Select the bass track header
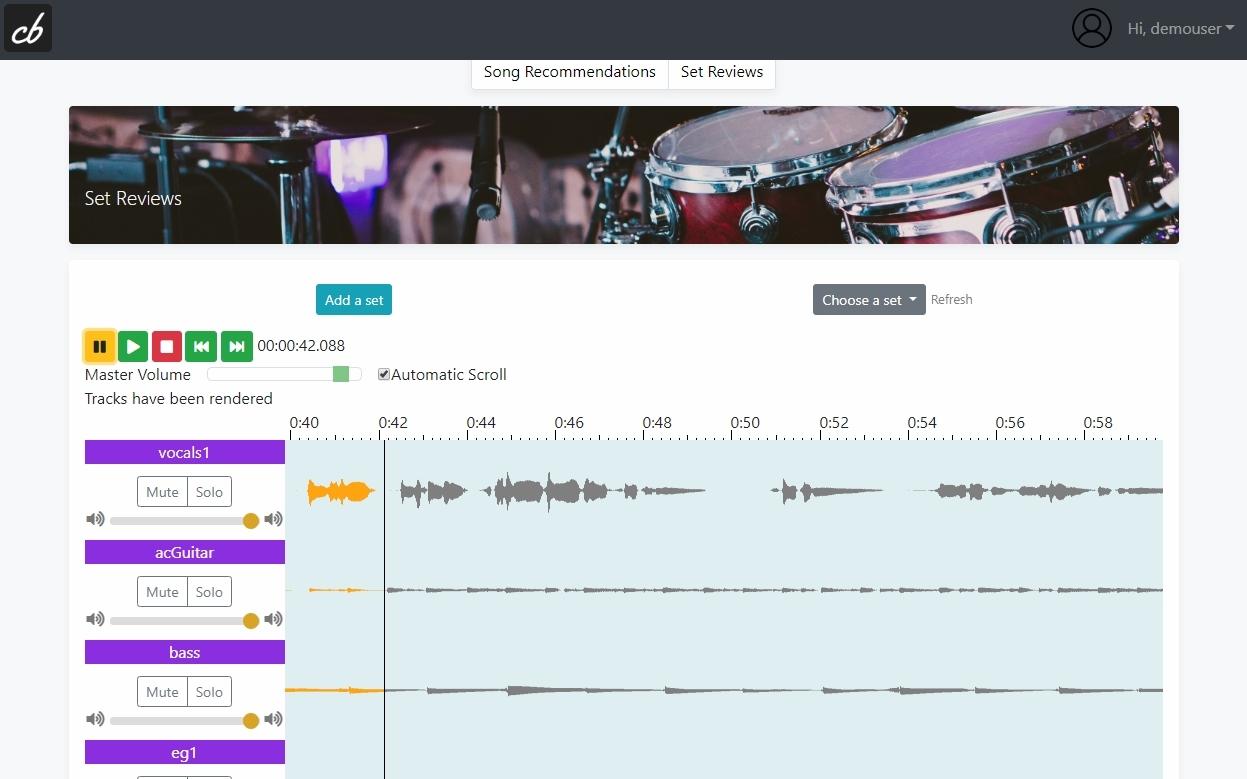 click(185, 652)
